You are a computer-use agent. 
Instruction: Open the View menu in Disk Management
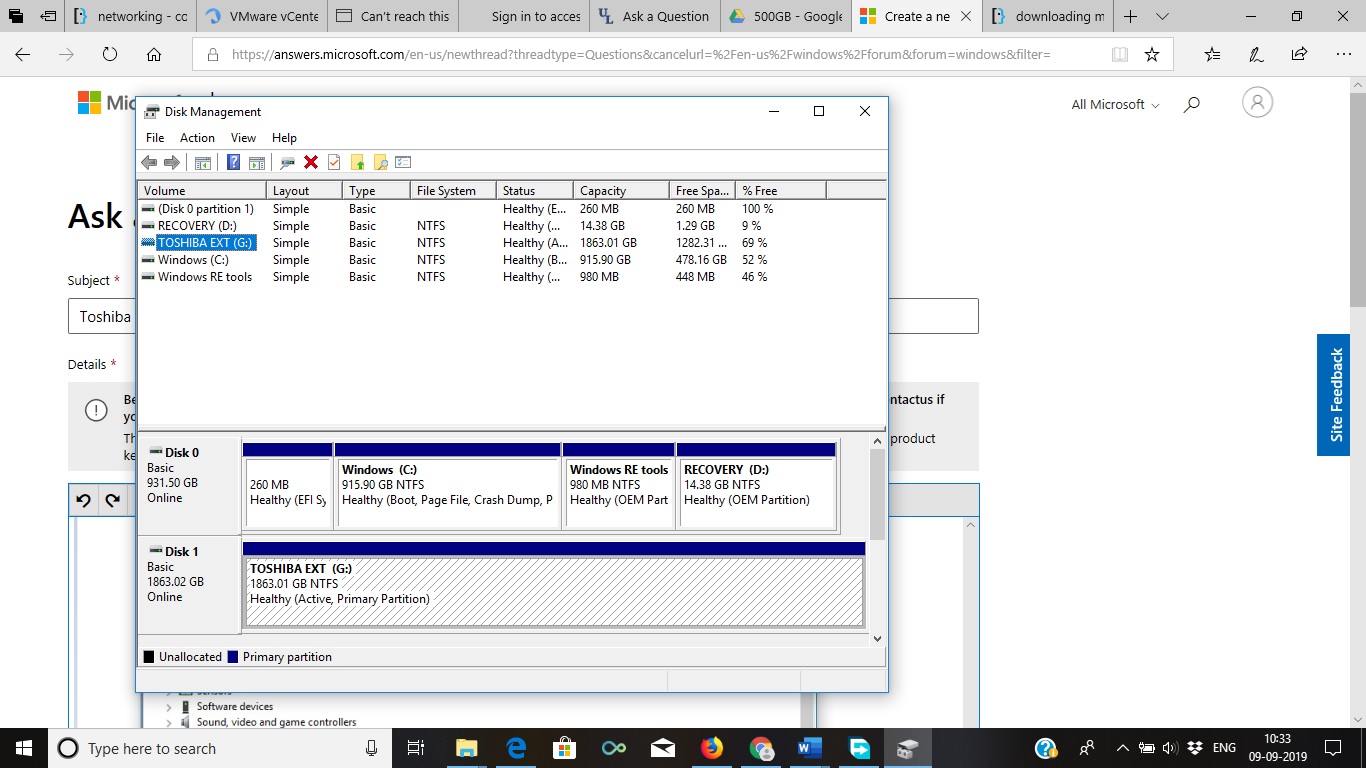(x=243, y=138)
